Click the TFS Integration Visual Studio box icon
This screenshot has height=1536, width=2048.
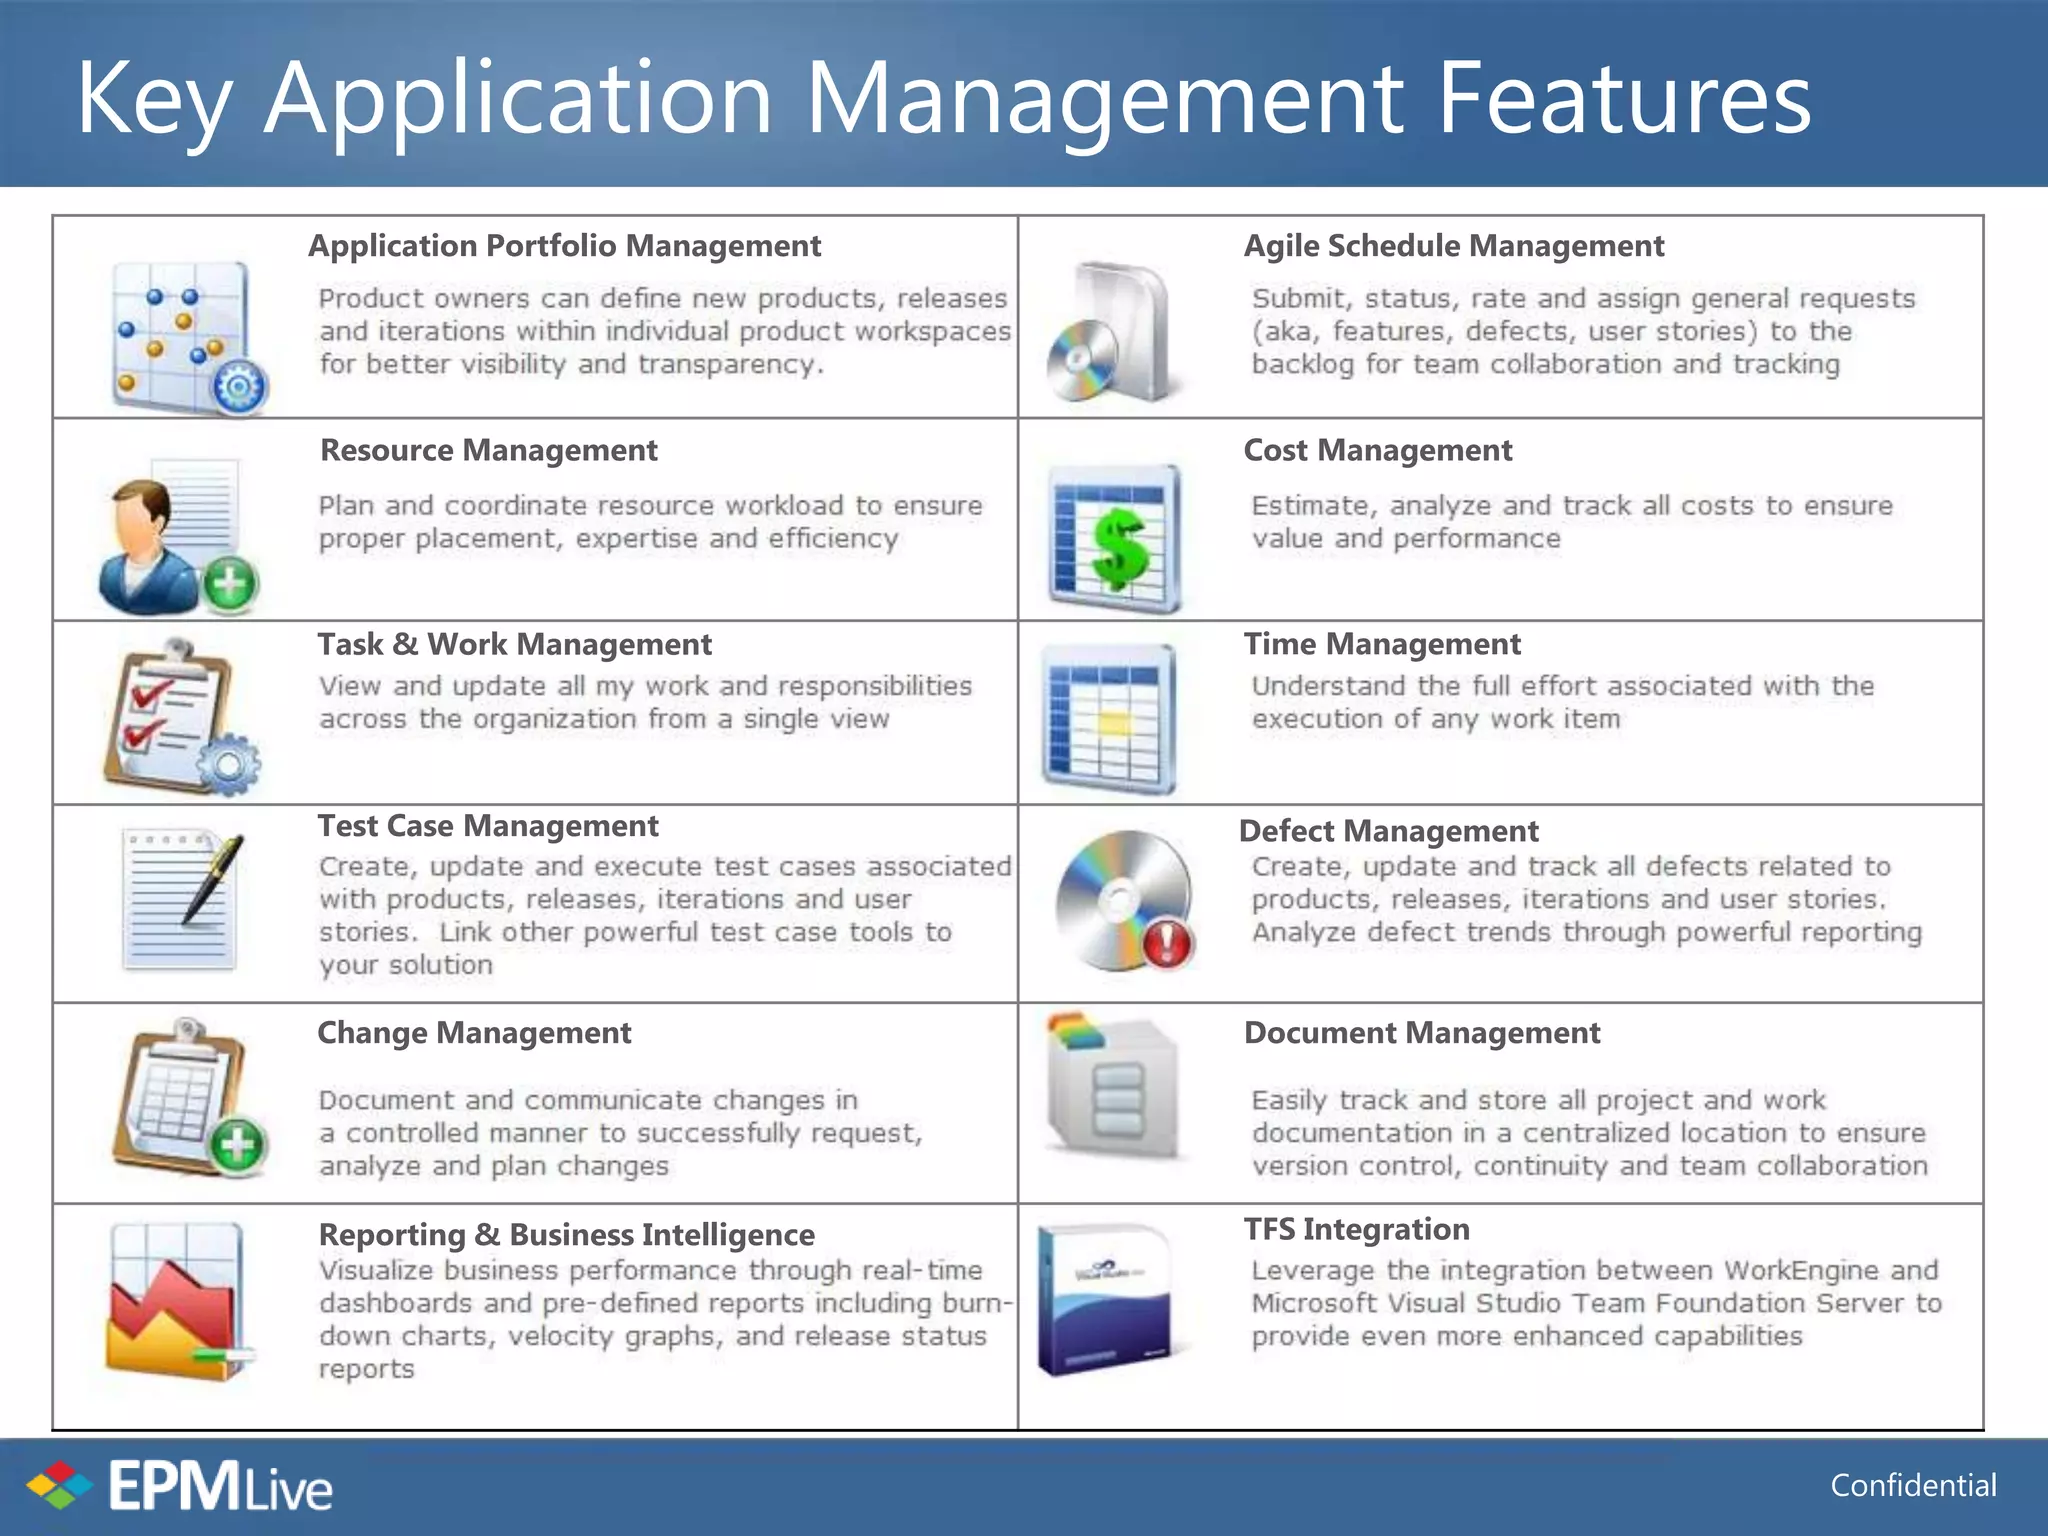(1106, 1300)
